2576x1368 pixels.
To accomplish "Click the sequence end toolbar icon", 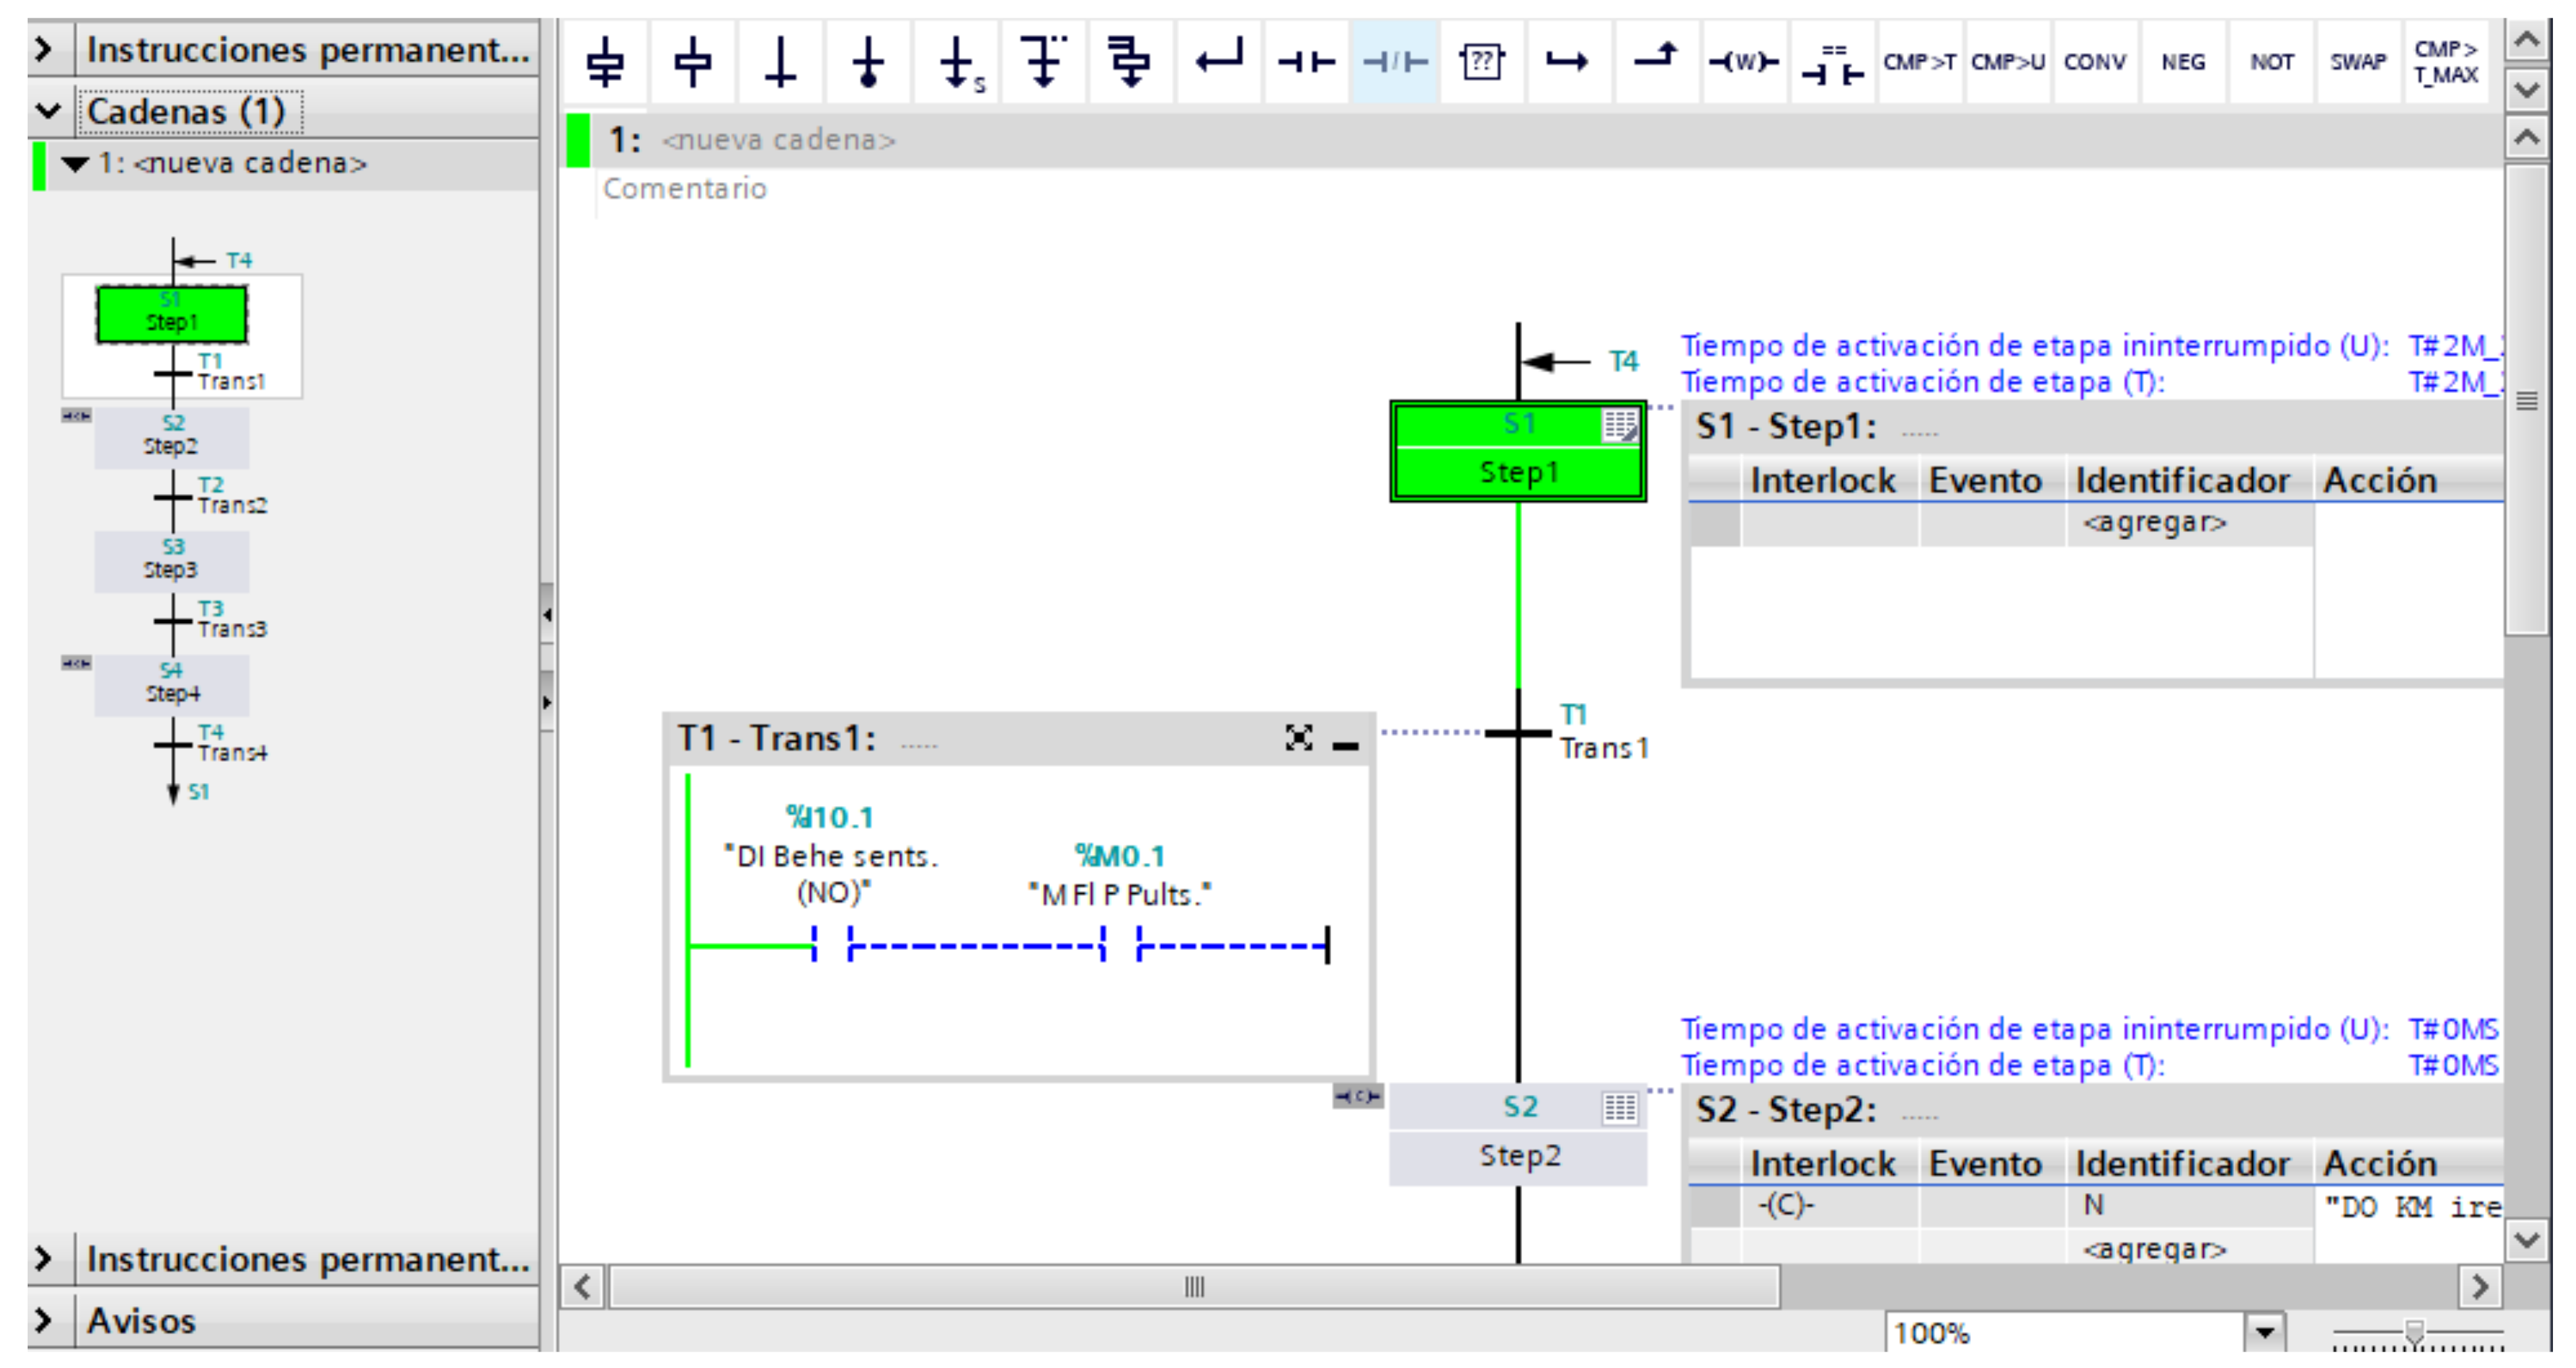I will coord(868,62).
